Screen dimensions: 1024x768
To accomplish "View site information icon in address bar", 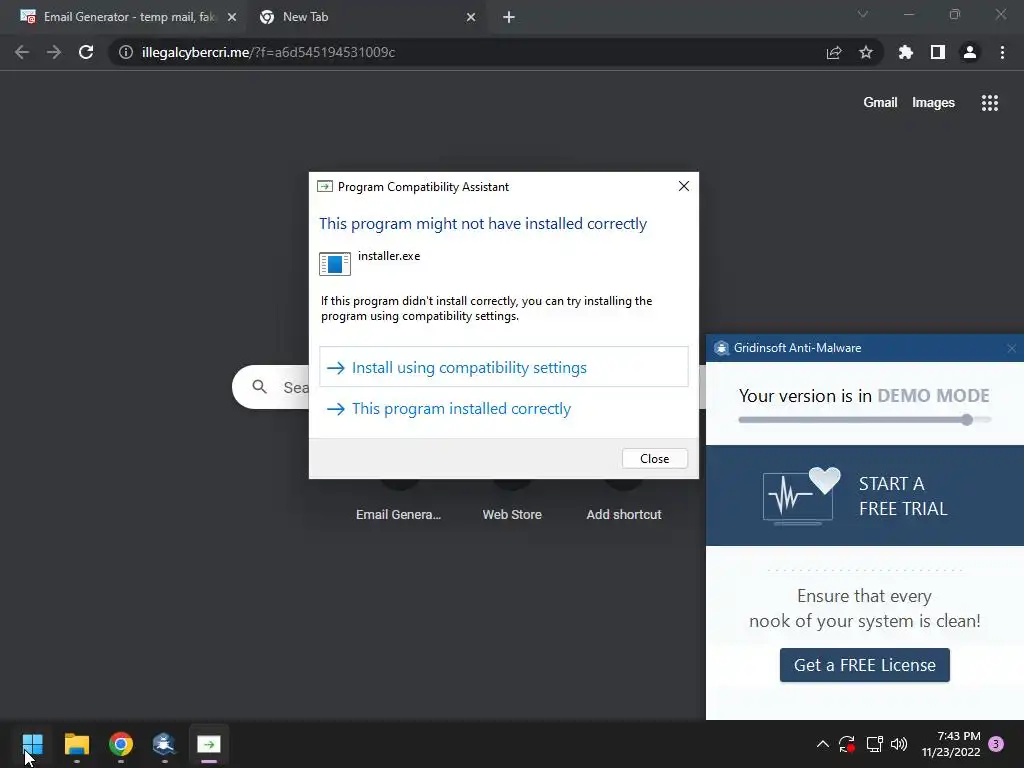I will [126, 52].
